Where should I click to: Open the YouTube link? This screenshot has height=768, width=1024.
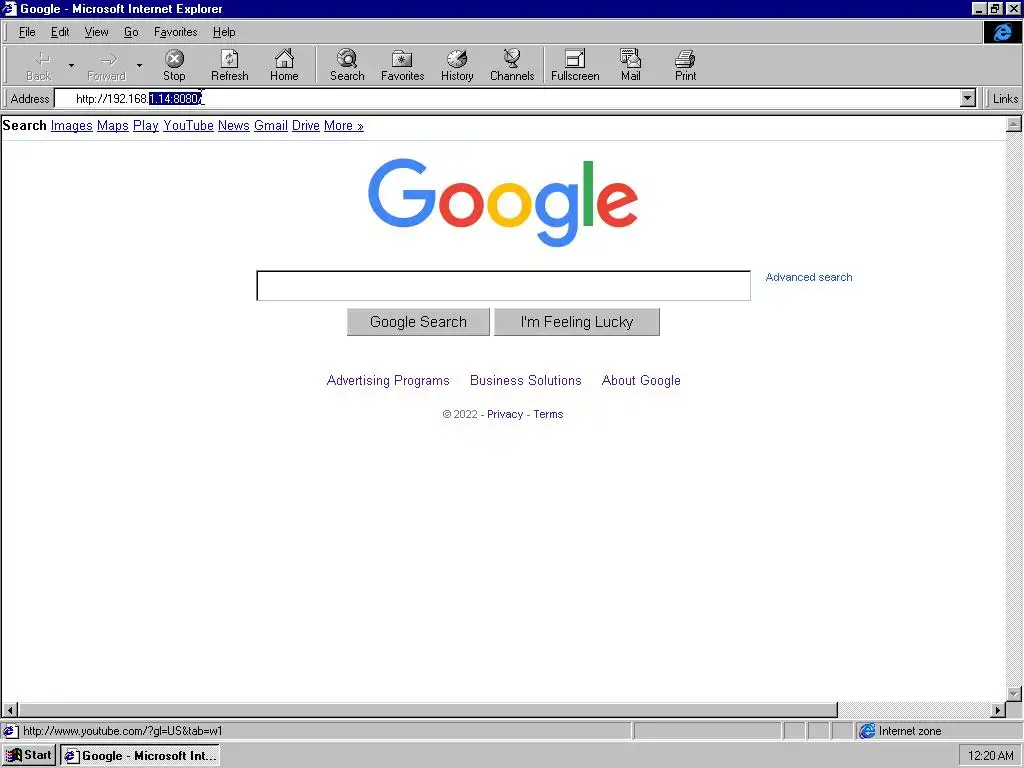click(x=188, y=125)
